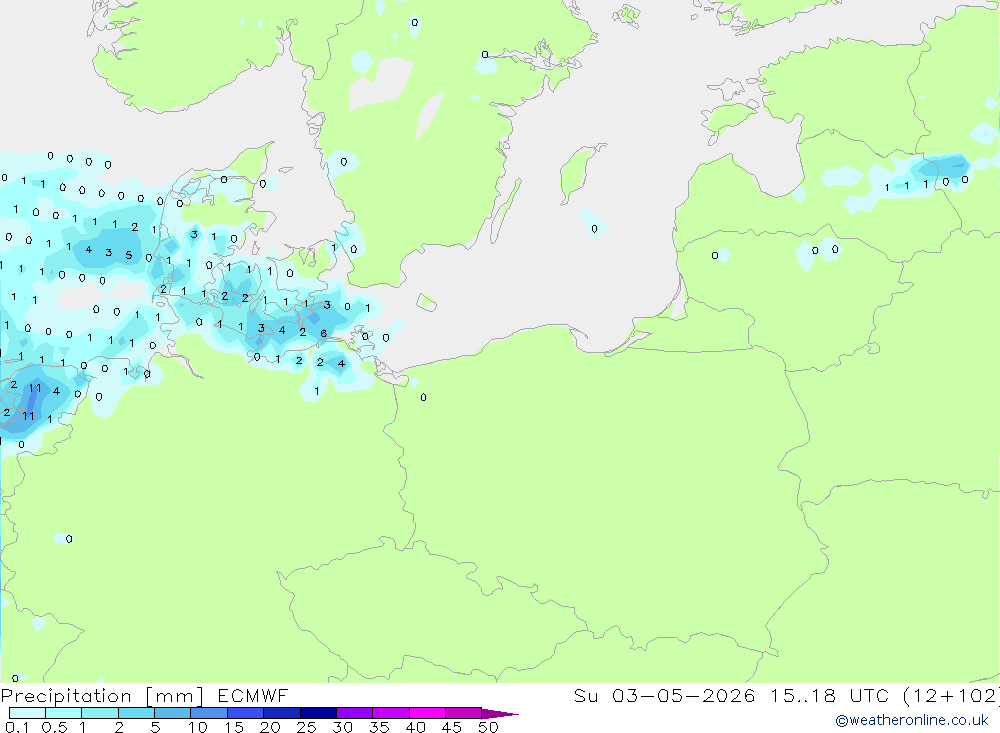The width and height of the screenshot is (1000, 733).
Task: Click the '45' legend scale label
Action: (x=452, y=727)
